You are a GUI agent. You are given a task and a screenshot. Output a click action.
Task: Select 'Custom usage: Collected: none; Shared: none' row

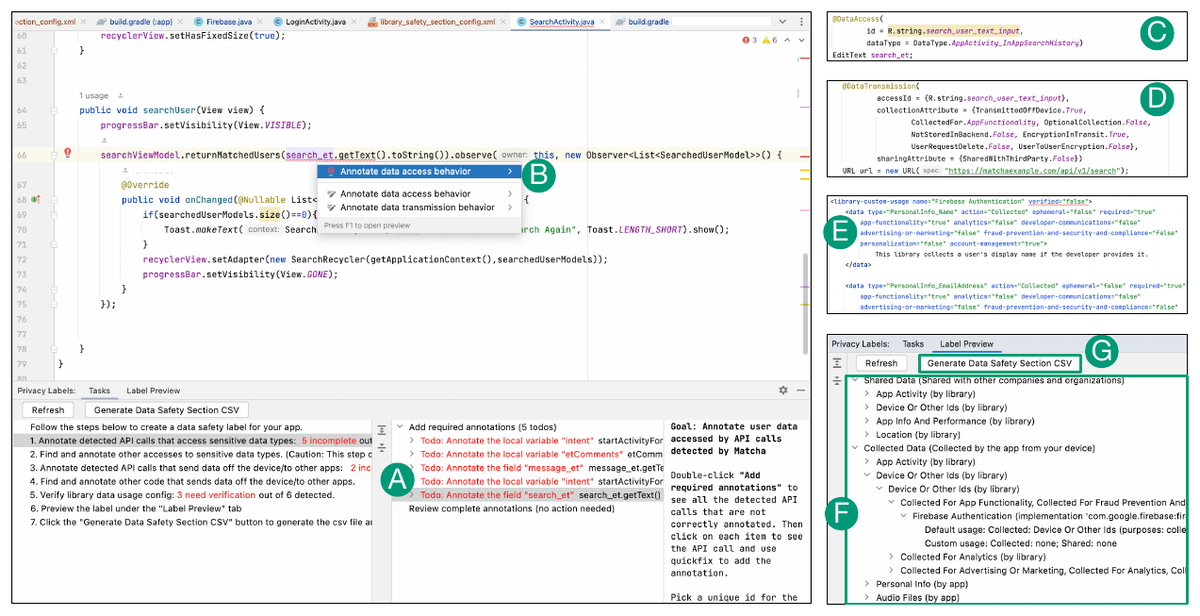pos(1023,543)
